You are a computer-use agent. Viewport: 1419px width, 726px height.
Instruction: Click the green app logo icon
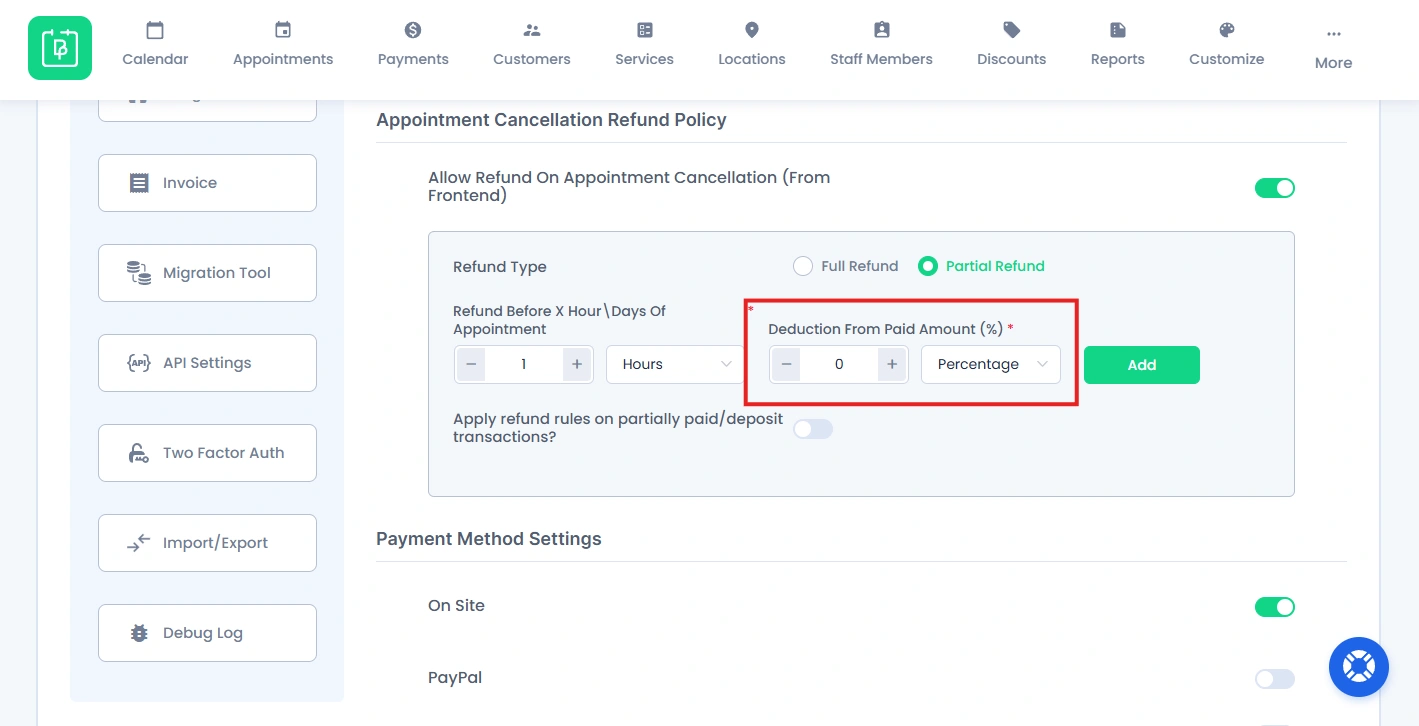coord(60,48)
